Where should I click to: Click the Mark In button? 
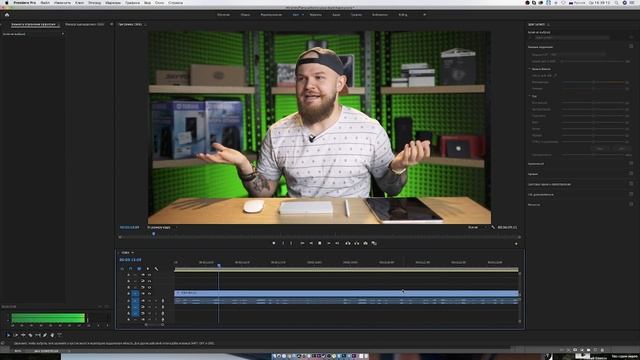(x=283, y=243)
